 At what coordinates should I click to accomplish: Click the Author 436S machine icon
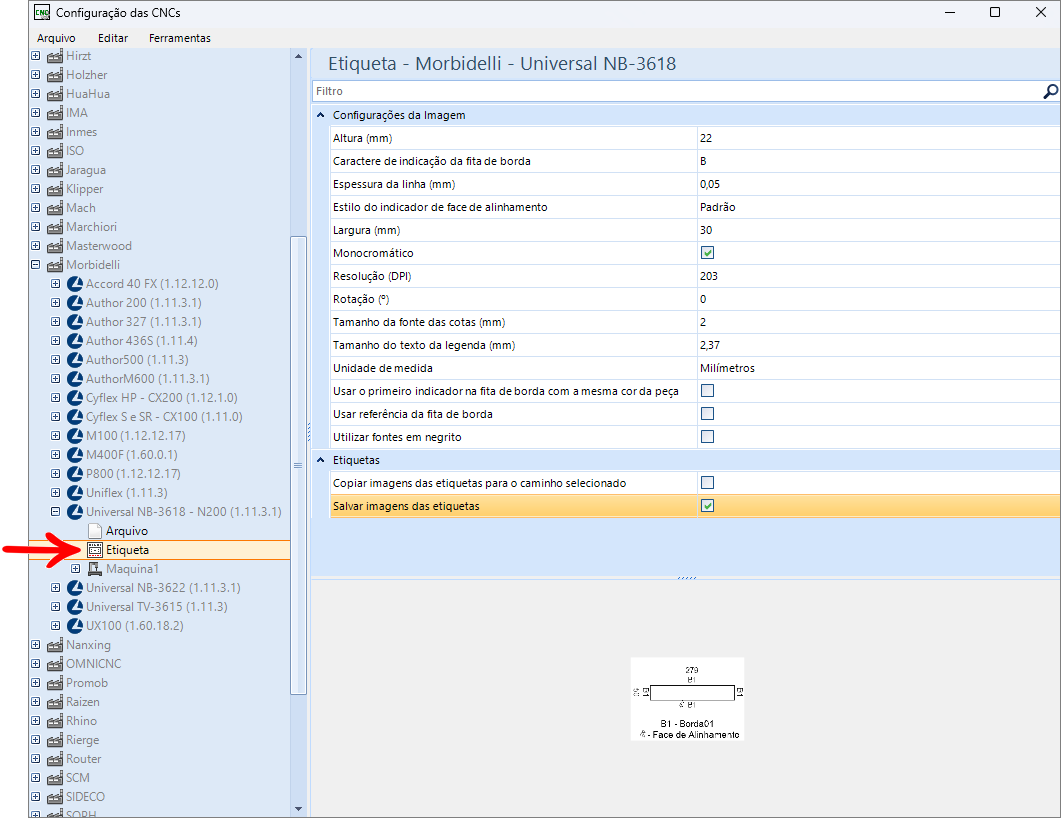(x=74, y=341)
